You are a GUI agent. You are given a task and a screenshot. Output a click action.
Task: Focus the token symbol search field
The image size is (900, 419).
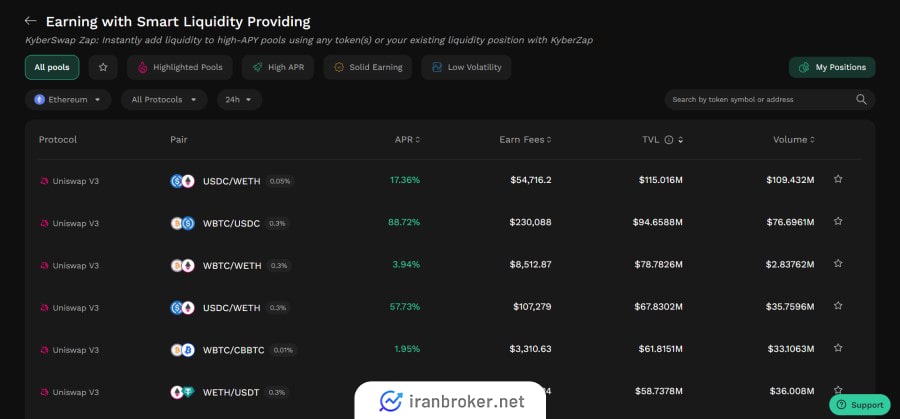(x=760, y=99)
